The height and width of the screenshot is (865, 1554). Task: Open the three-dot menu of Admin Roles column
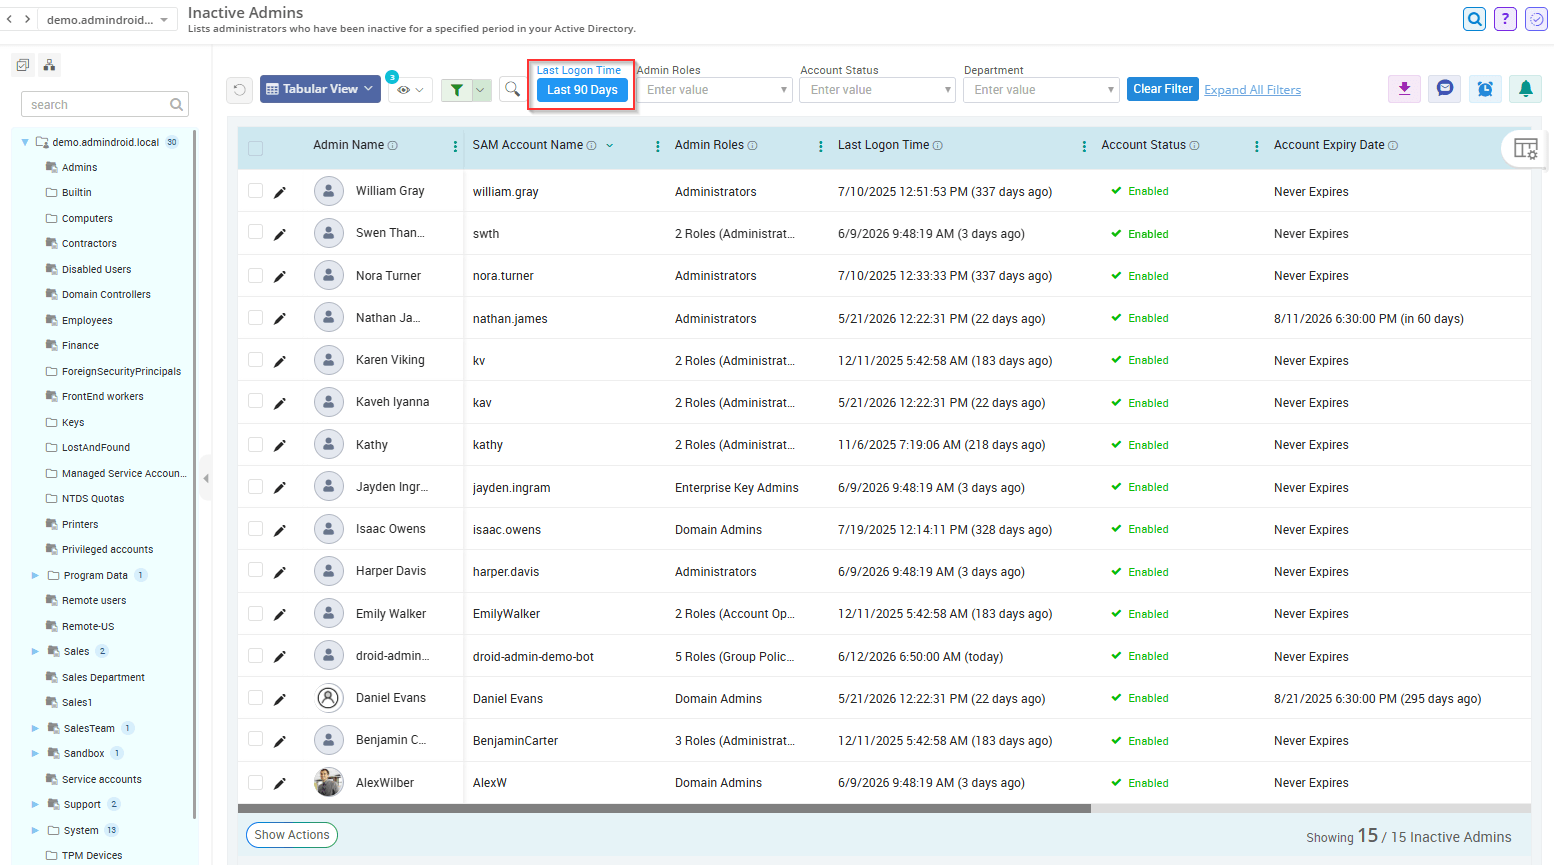pyautogui.click(x=821, y=146)
